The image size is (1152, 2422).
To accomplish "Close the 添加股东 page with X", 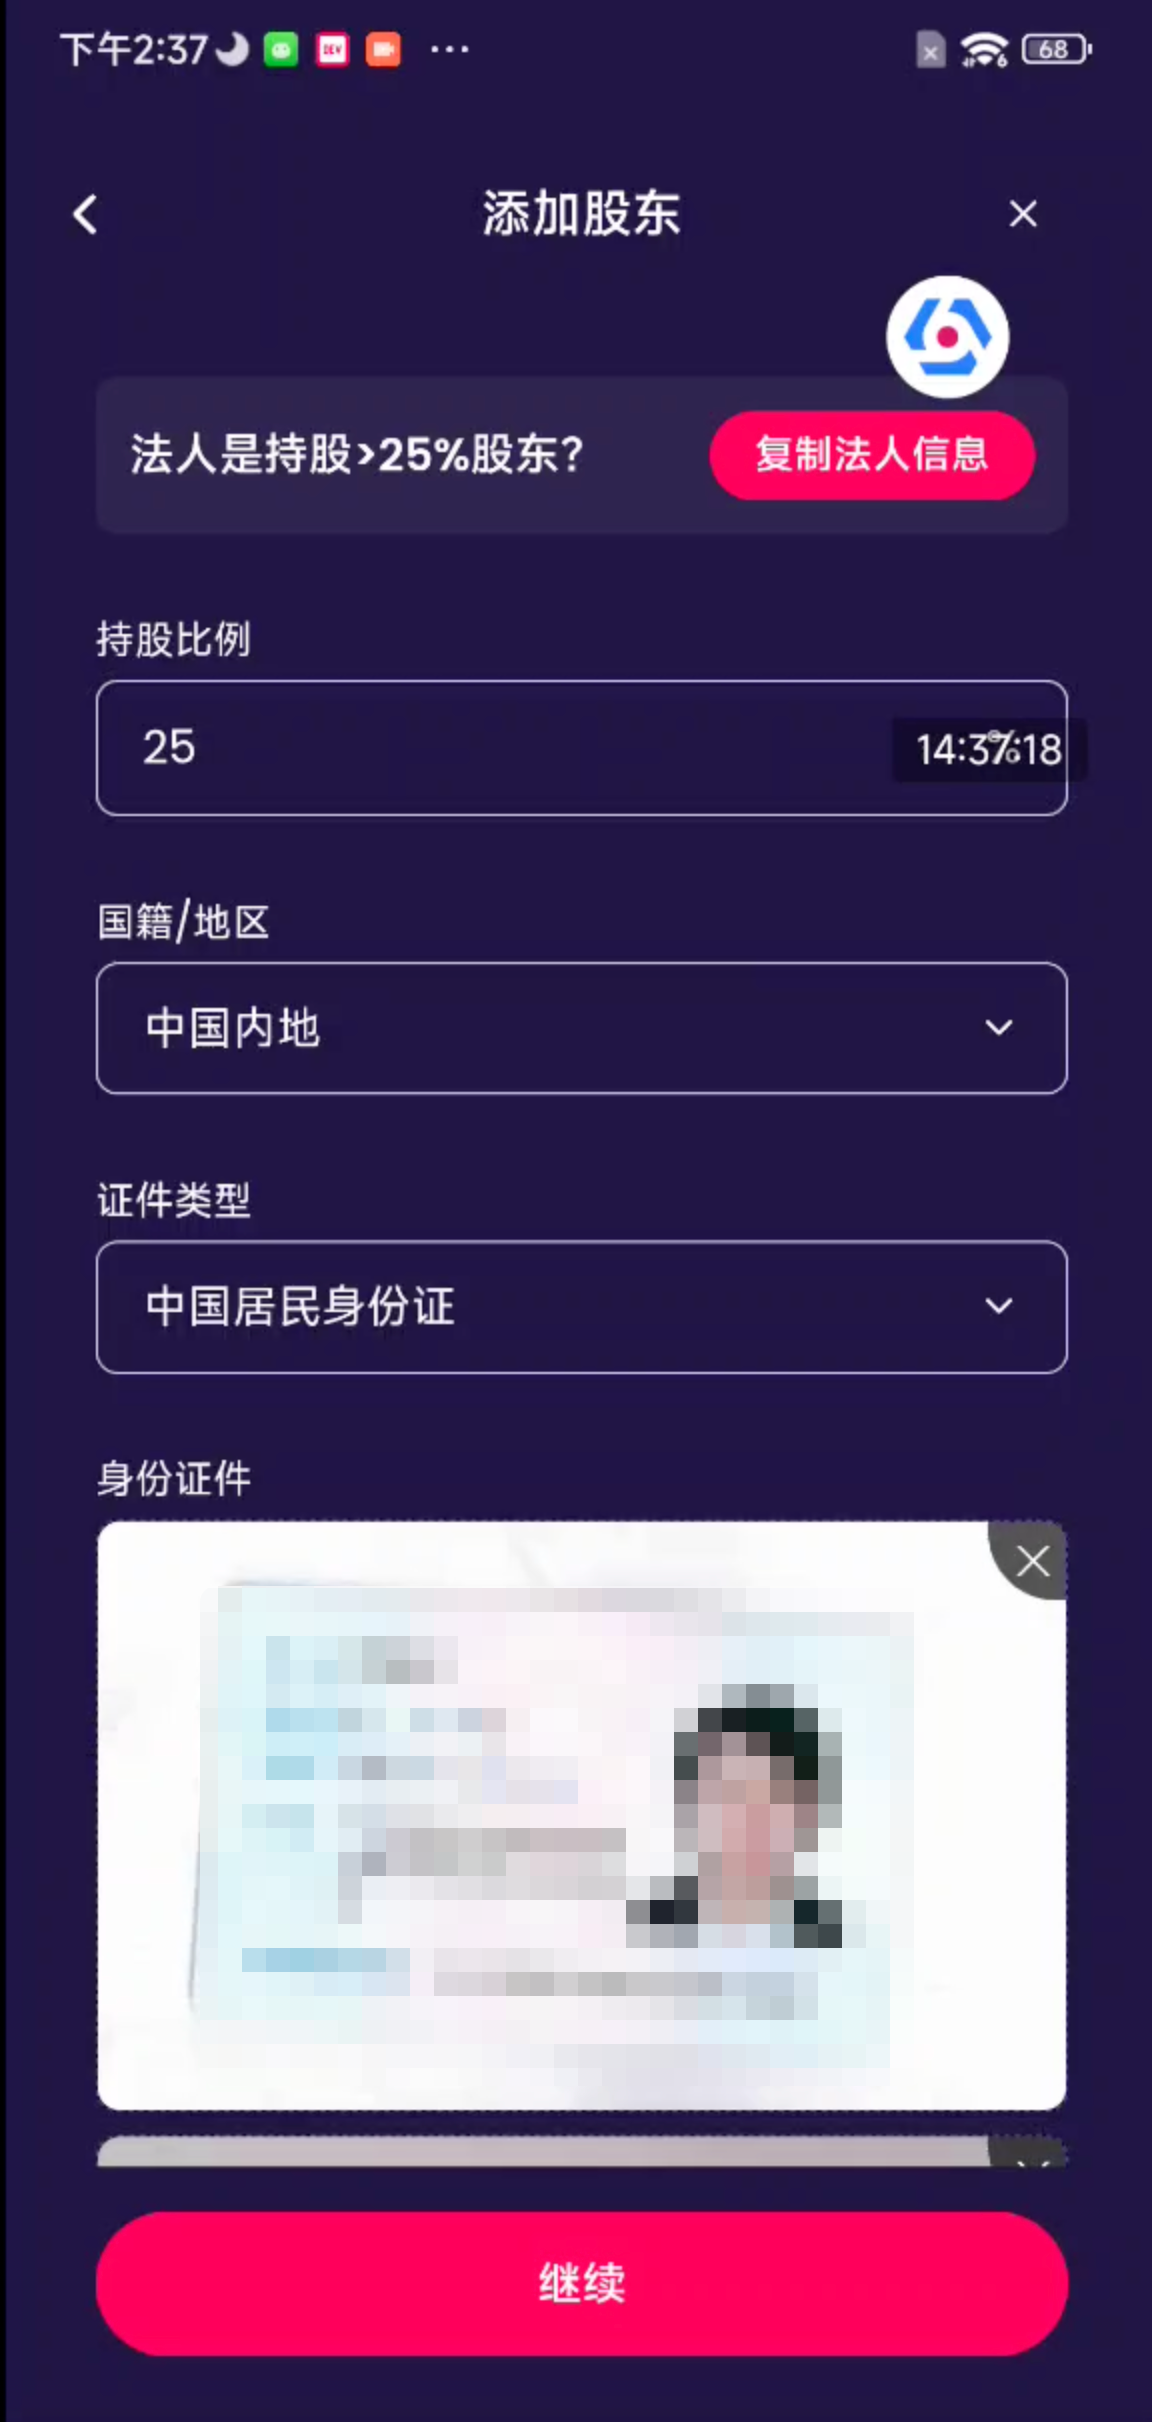I will pos(1022,213).
